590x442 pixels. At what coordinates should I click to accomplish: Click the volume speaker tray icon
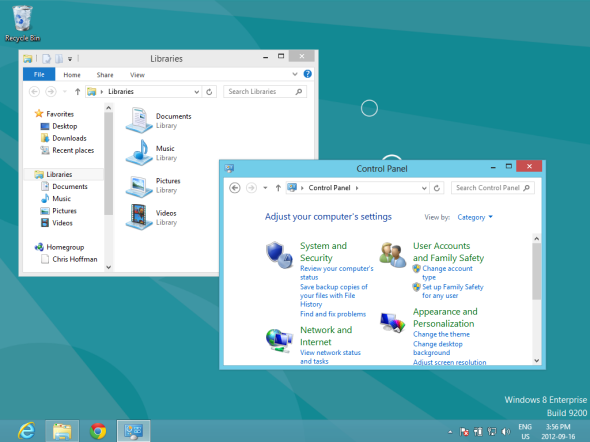tap(506, 431)
